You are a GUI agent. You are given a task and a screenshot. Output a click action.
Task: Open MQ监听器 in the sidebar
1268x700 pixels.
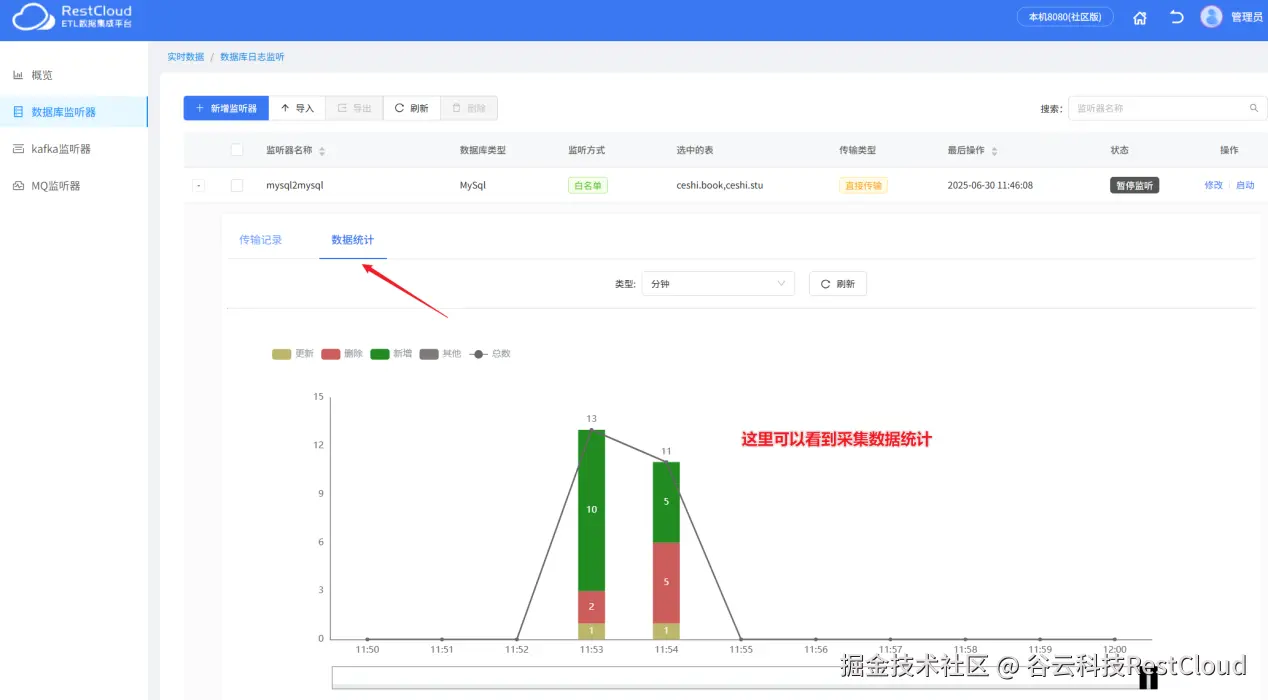(x=55, y=186)
